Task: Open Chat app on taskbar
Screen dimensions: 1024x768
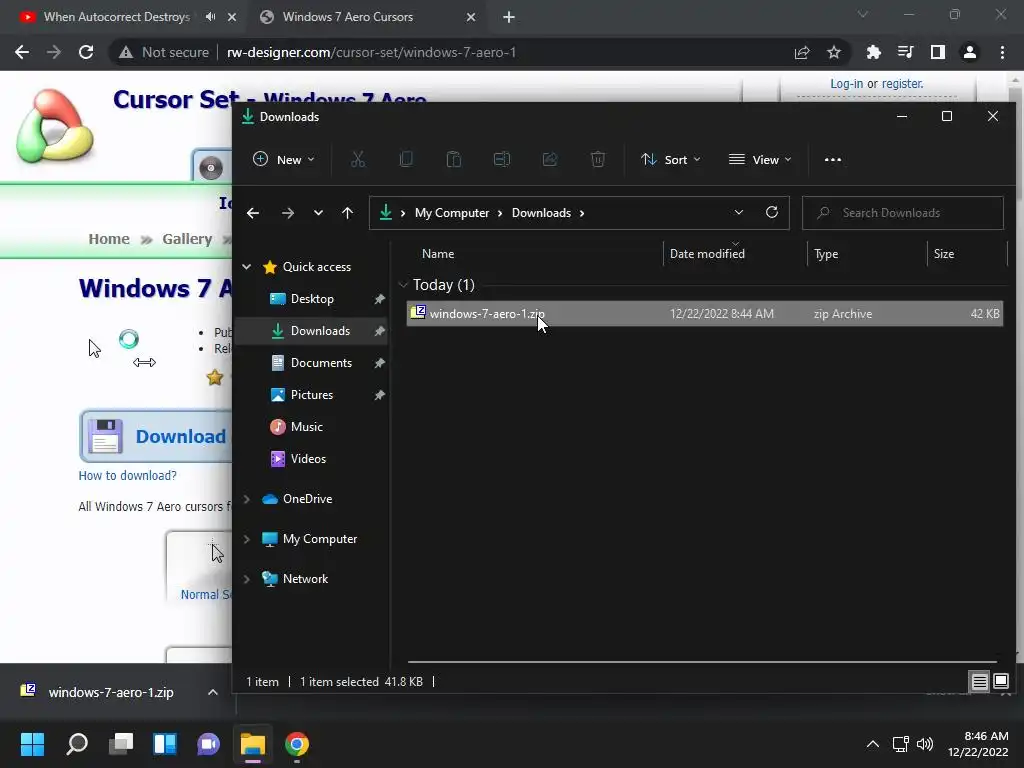Action: pos(208,744)
